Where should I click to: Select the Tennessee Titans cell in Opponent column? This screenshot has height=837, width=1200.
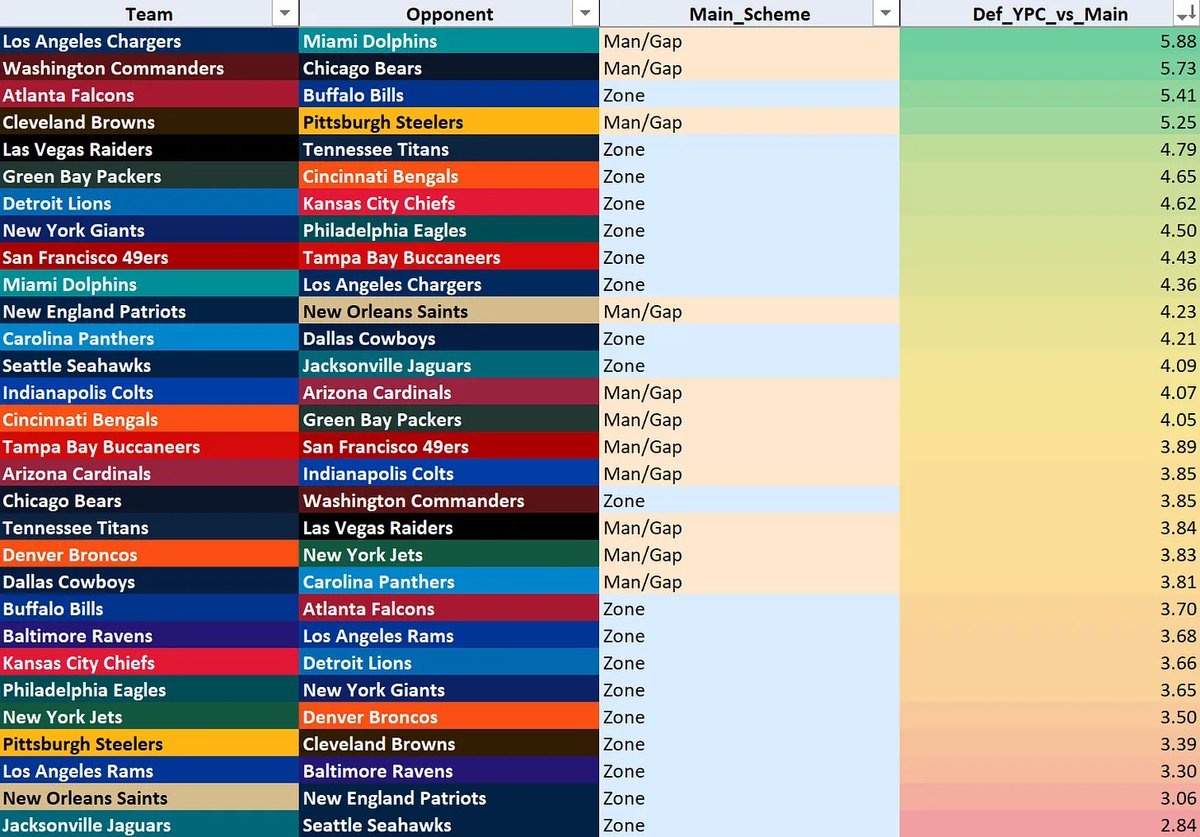coord(449,150)
